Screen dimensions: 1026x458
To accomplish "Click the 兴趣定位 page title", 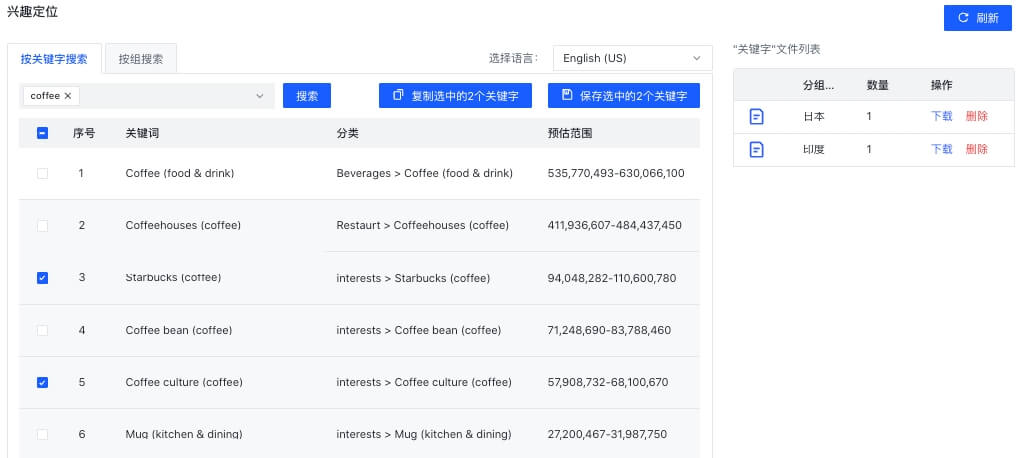I will tap(32, 12).
